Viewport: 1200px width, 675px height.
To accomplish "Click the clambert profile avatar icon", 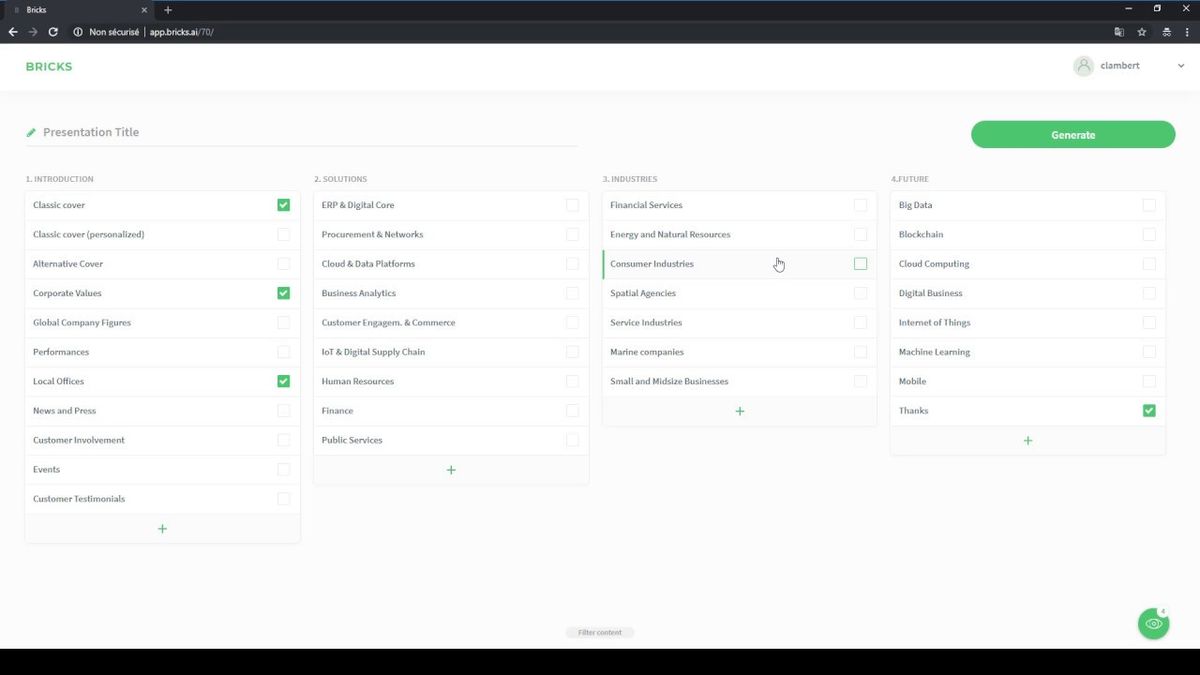I will 1083,65.
